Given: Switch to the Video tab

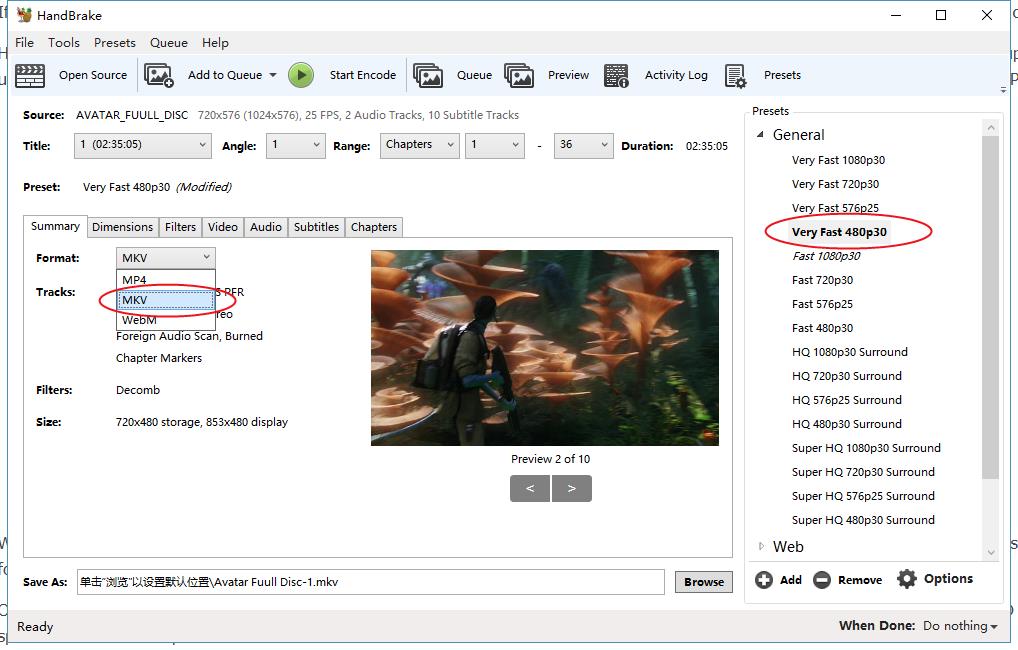Looking at the screenshot, I should pyautogui.click(x=223, y=227).
